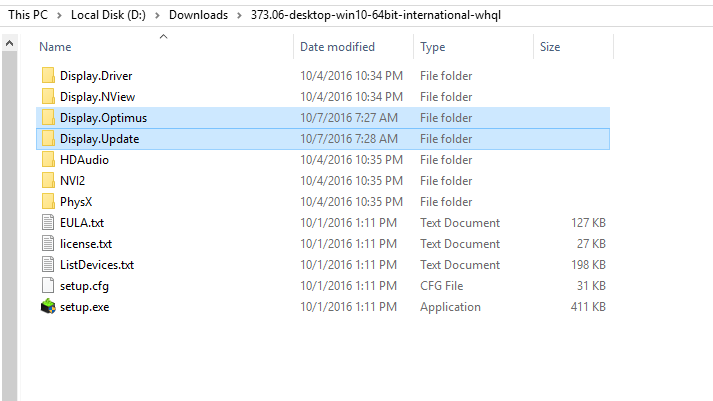Click the Display.Update folder icon
713x401 pixels.
[48, 138]
